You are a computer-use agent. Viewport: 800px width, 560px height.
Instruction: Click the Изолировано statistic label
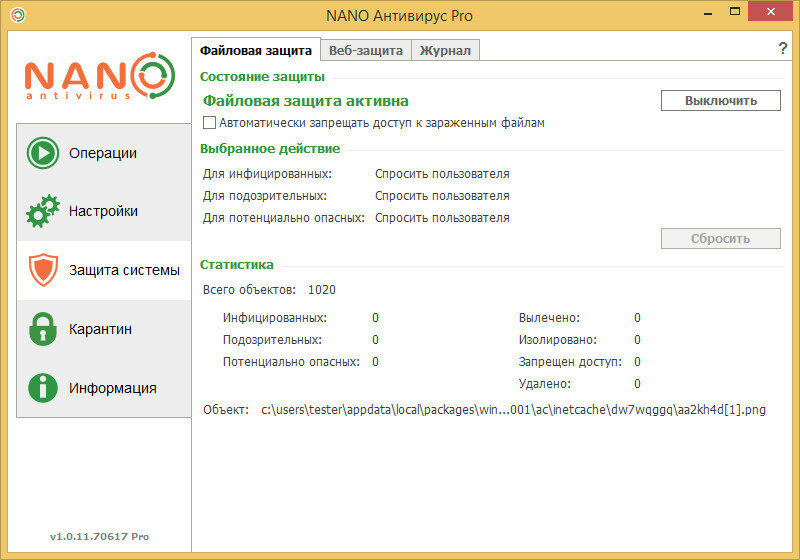tap(557, 340)
